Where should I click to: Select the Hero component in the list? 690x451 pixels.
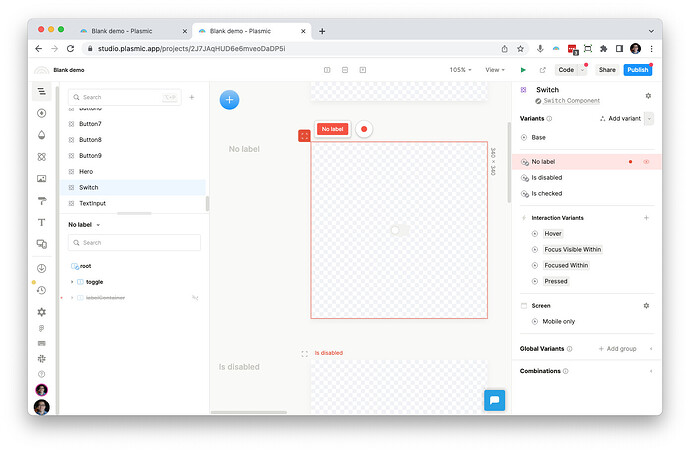point(86,171)
